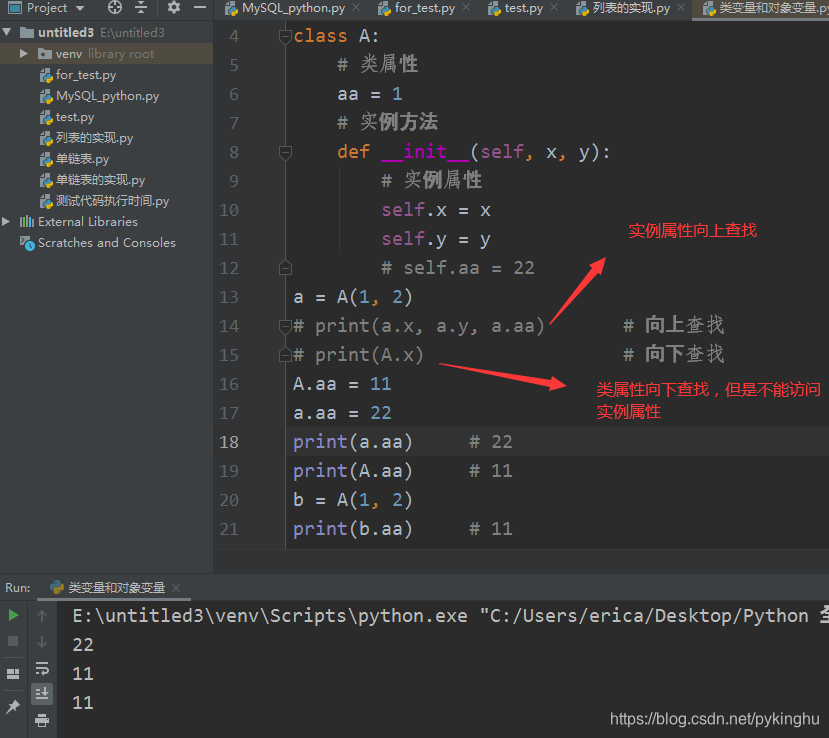Image resolution: width=829 pixels, height=738 pixels.
Task: Close the MySQL_python.py tab
Action: (x=356, y=8)
